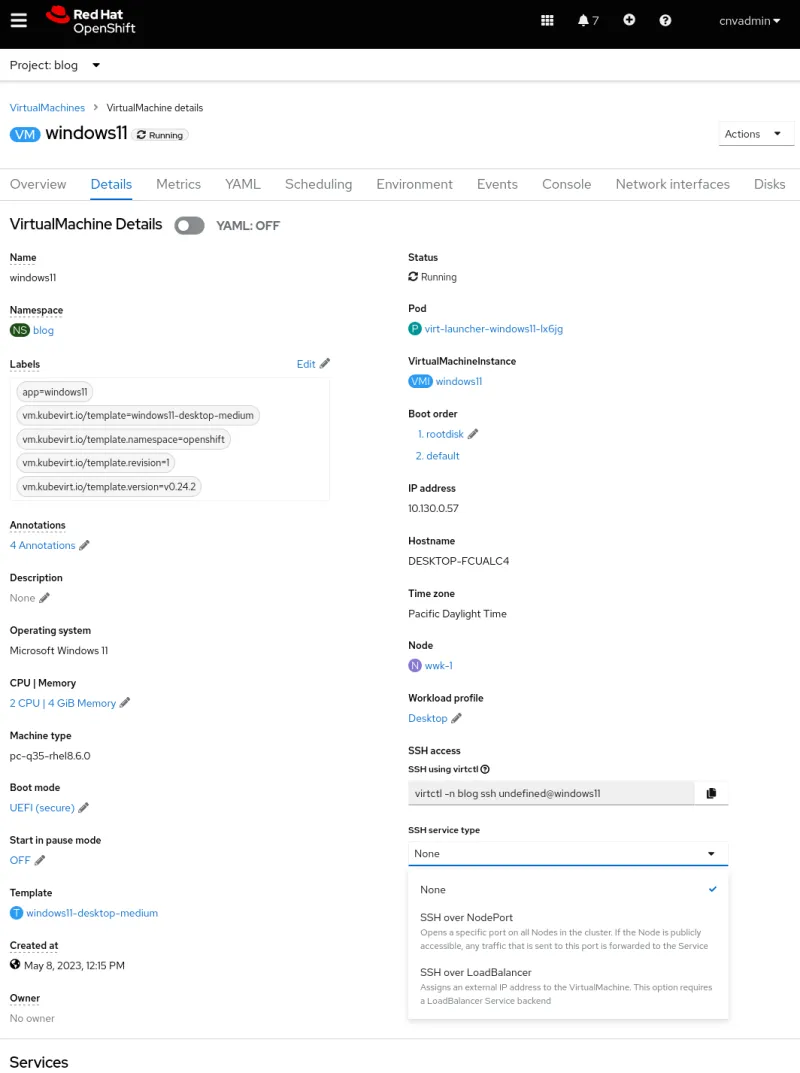800x1073 pixels.
Task: Open the hamburger navigation menu
Action: pos(19,21)
